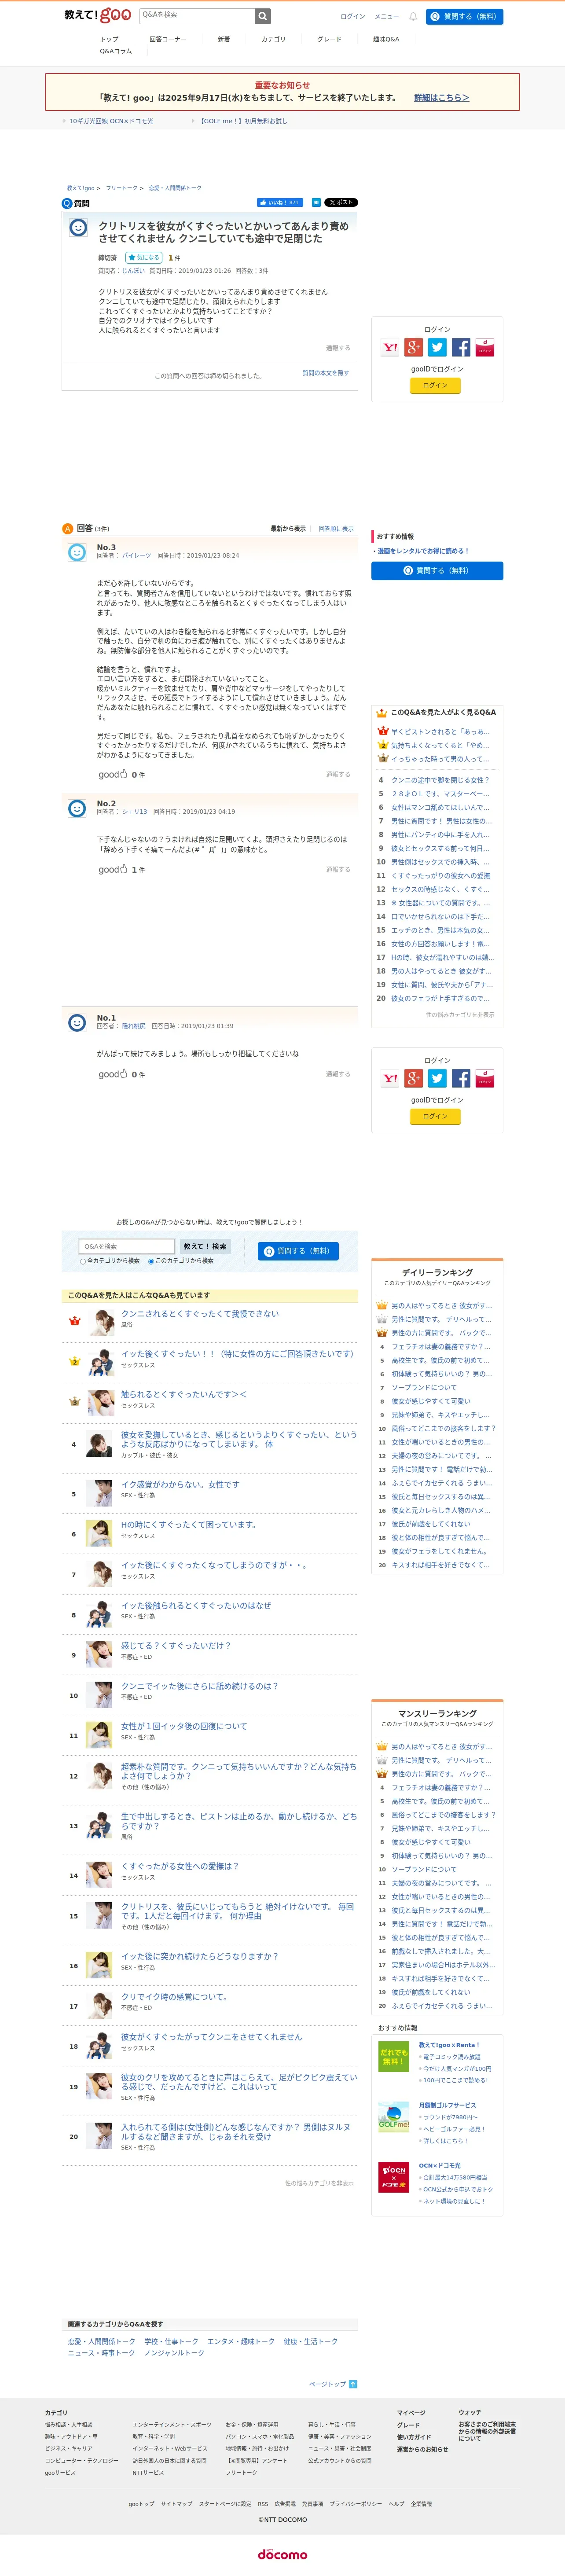Screen dimensions: 565x2576
Task: Open the グレード navigation item
Action: coord(329,39)
